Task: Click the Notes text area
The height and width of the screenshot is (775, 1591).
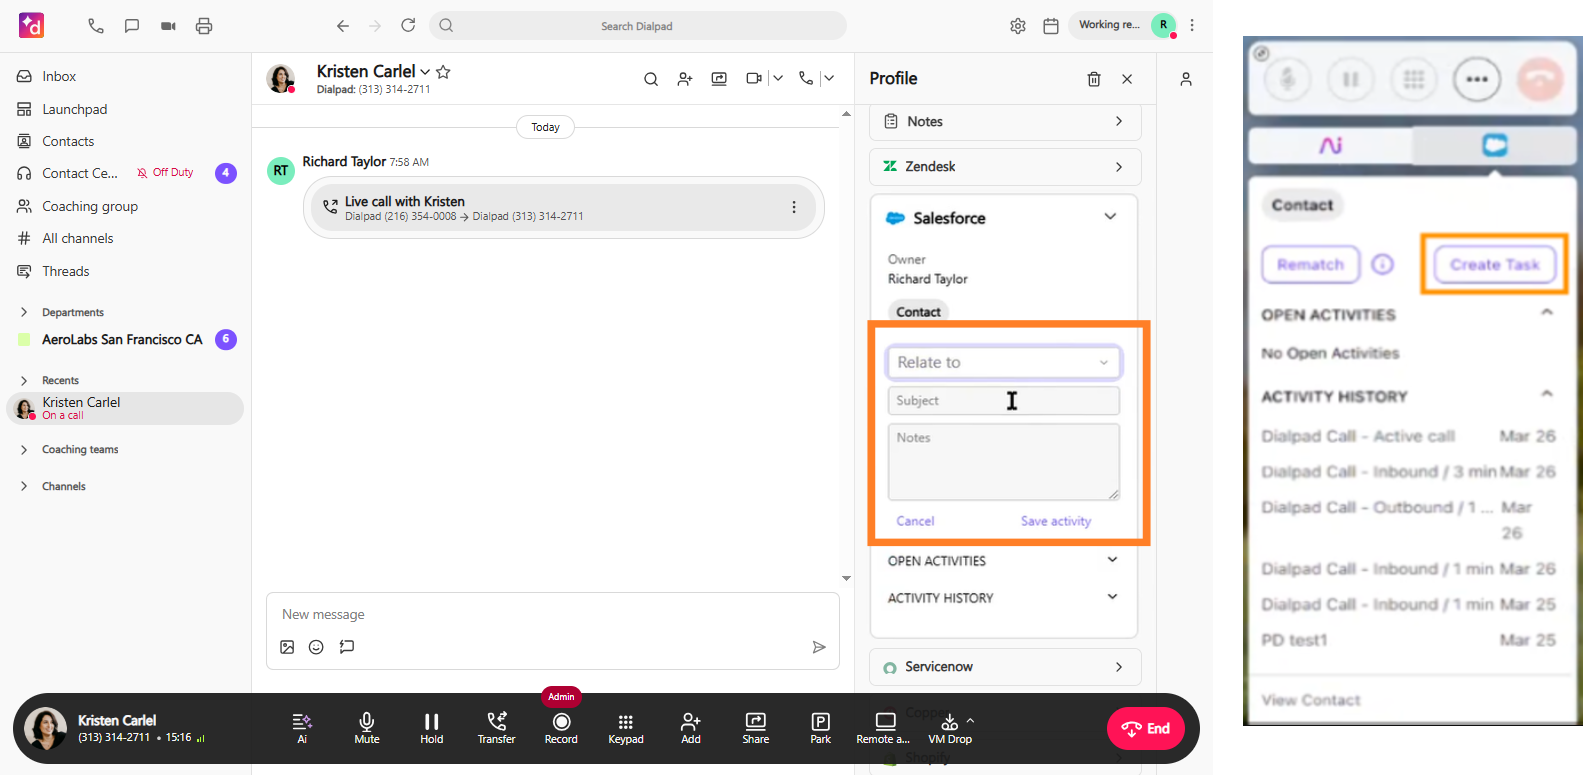Action: coord(1004,462)
